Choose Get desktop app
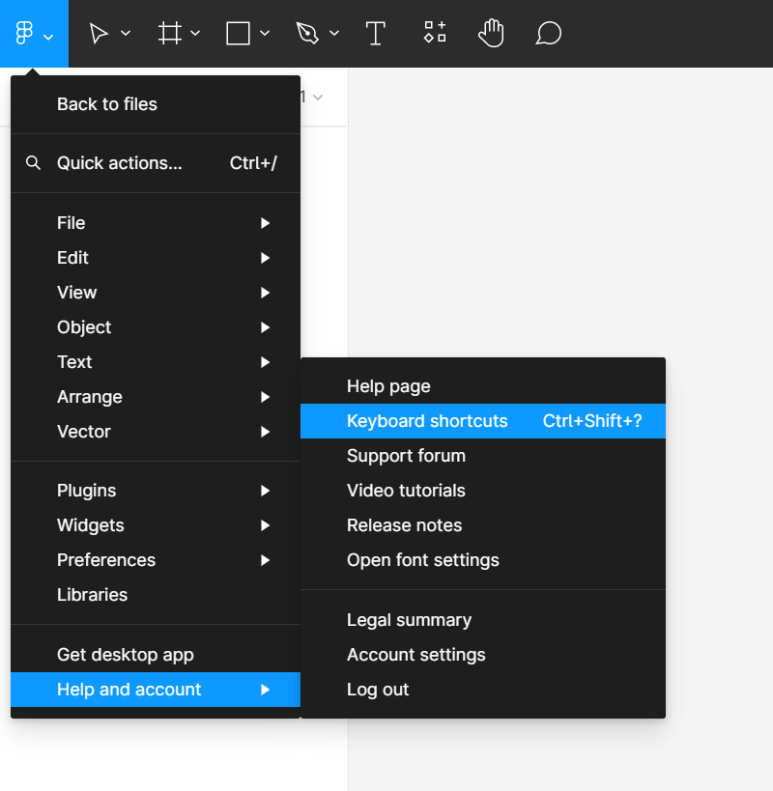Viewport: 773px width, 791px height. [x=155, y=655]
